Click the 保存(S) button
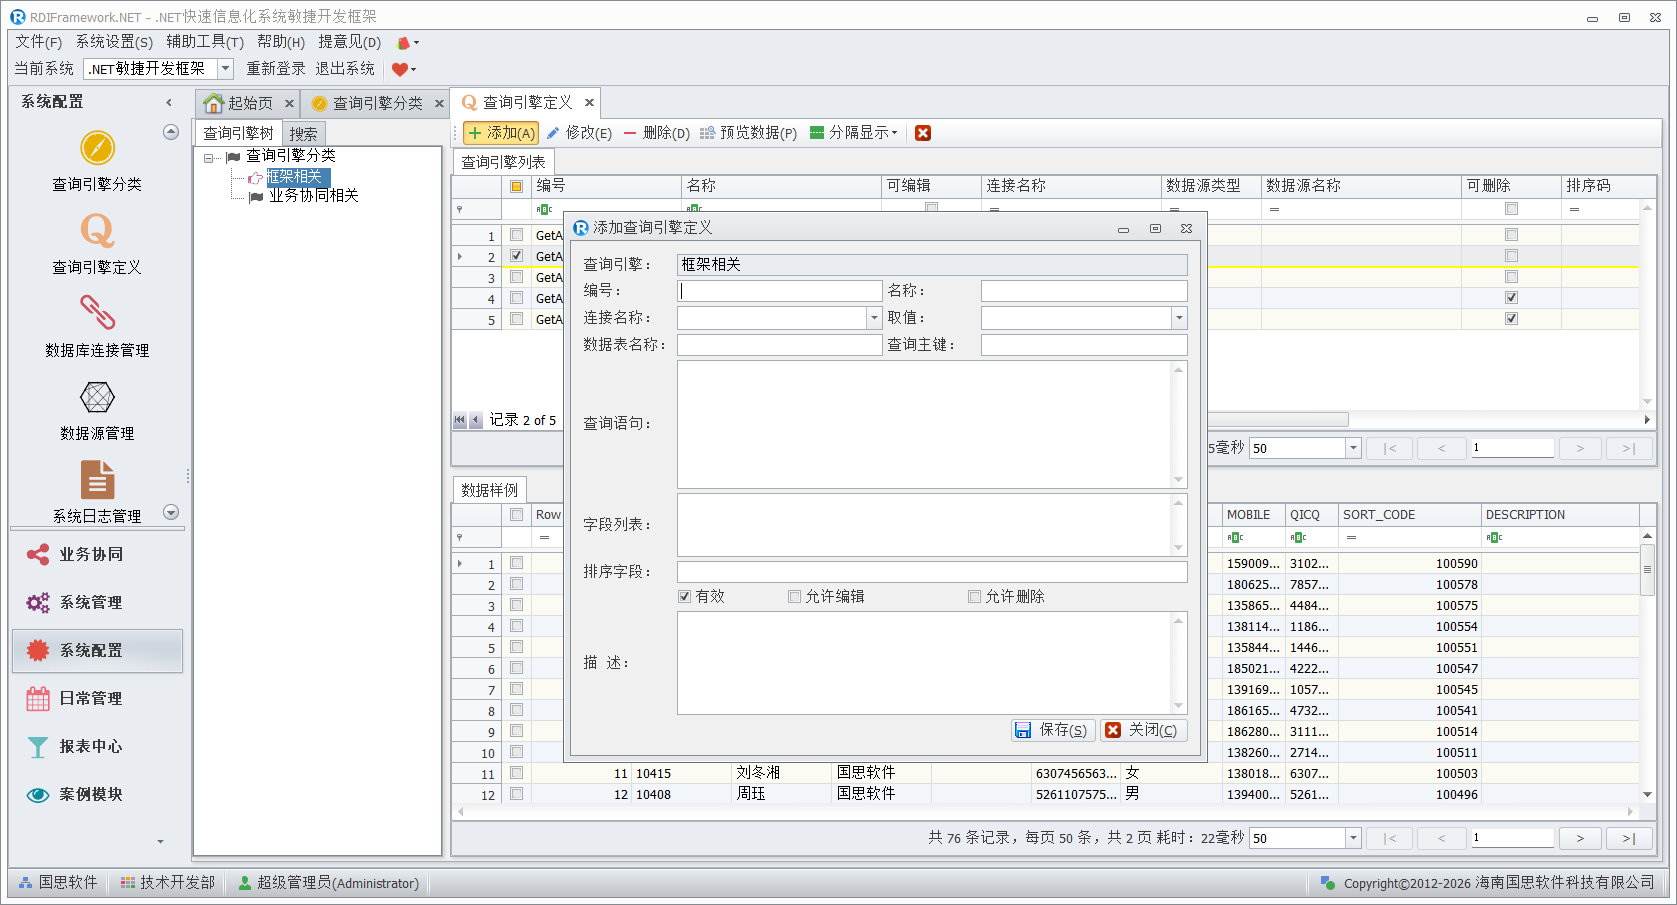Image resolution: width=1677 pixels, height=905 pixels. (1052, 730)
